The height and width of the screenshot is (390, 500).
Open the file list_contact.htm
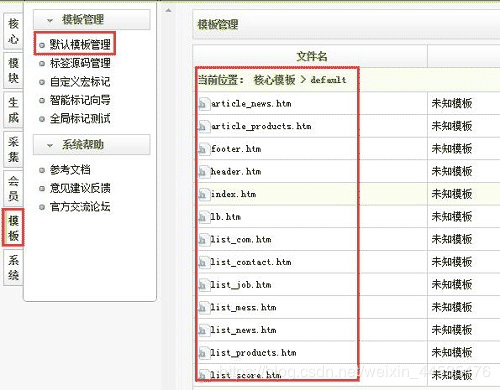251,262
